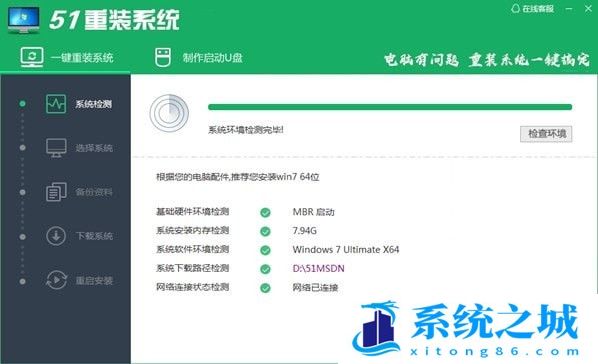Click the display monitor icon for 选择系统

pyautogui.click(x=56, y=148)
